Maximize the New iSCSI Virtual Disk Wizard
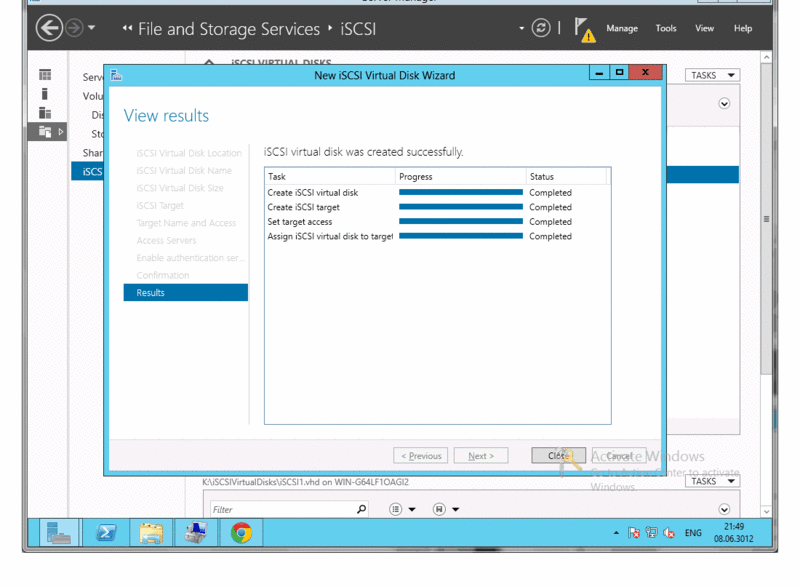The height and width of the screenshot is (587, 800). 619,72
